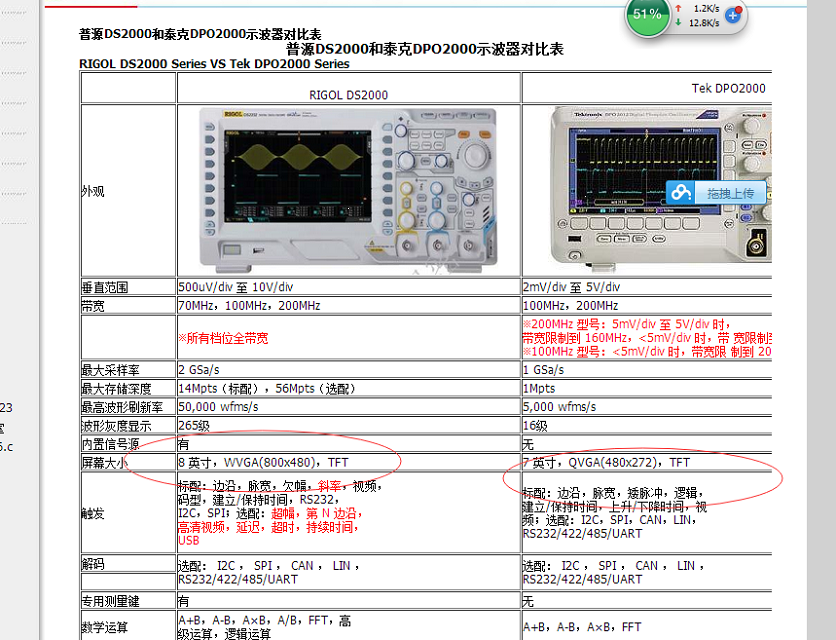
Task: Click the centered title 普源DS2000和泰克DPO2000示波器对比表
Action: (x=425, y=49)
